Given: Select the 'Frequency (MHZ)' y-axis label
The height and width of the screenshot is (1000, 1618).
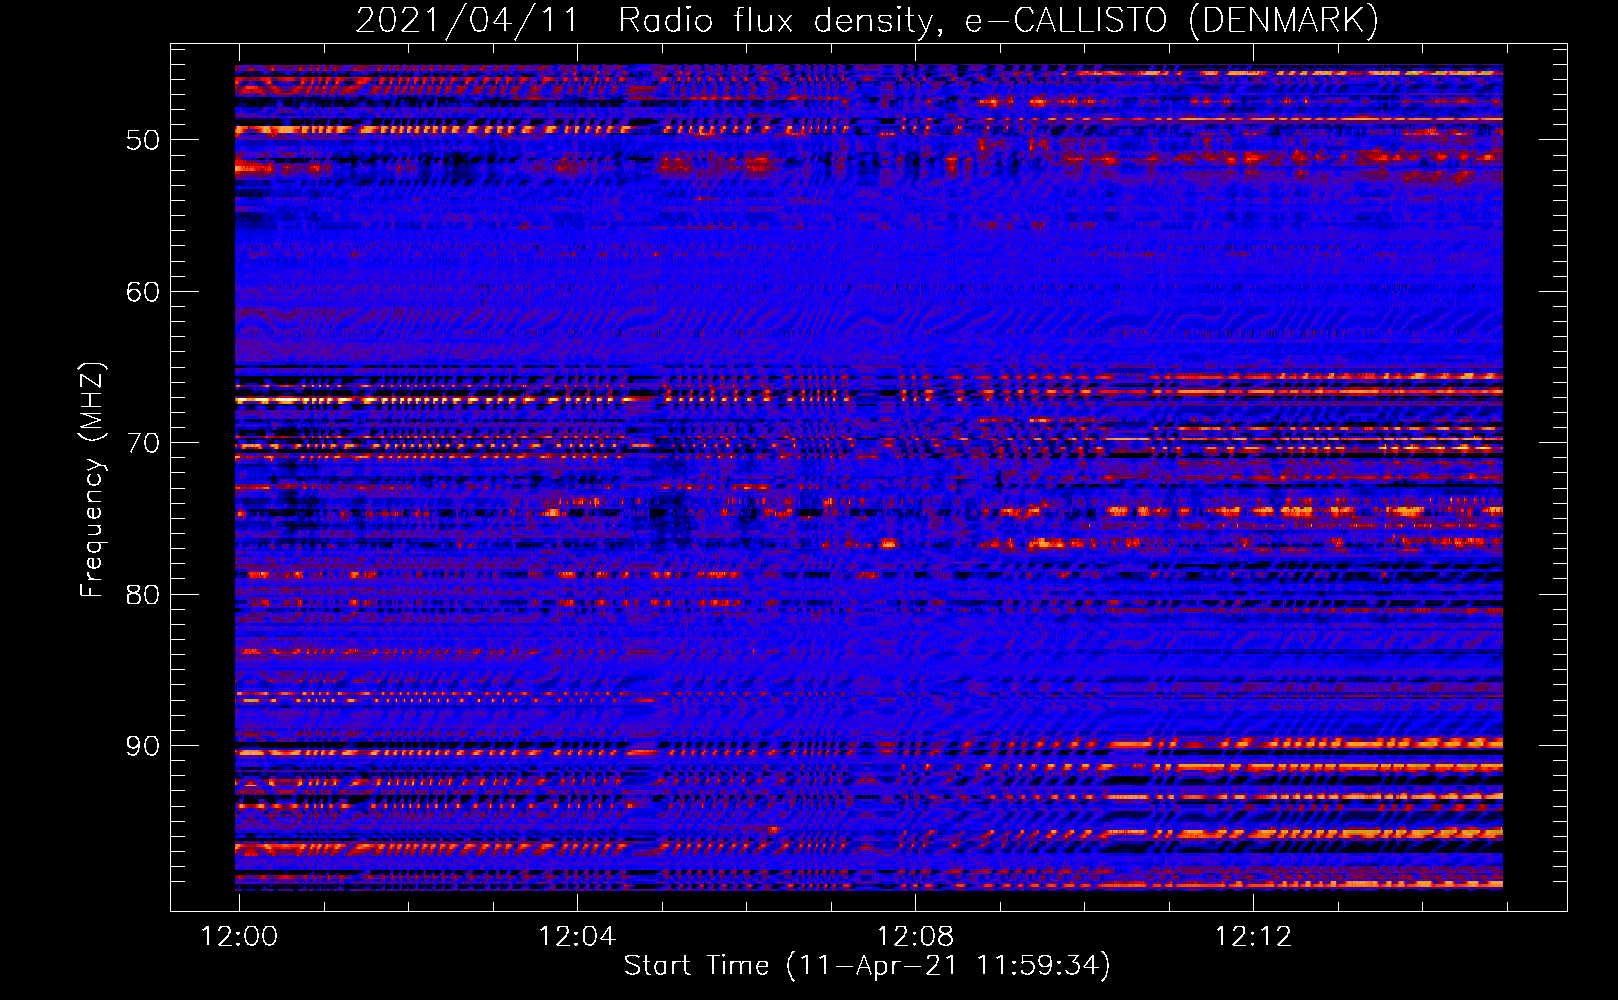Looking at the screenshot, I should pyautogui.click(x=92, y=480).
